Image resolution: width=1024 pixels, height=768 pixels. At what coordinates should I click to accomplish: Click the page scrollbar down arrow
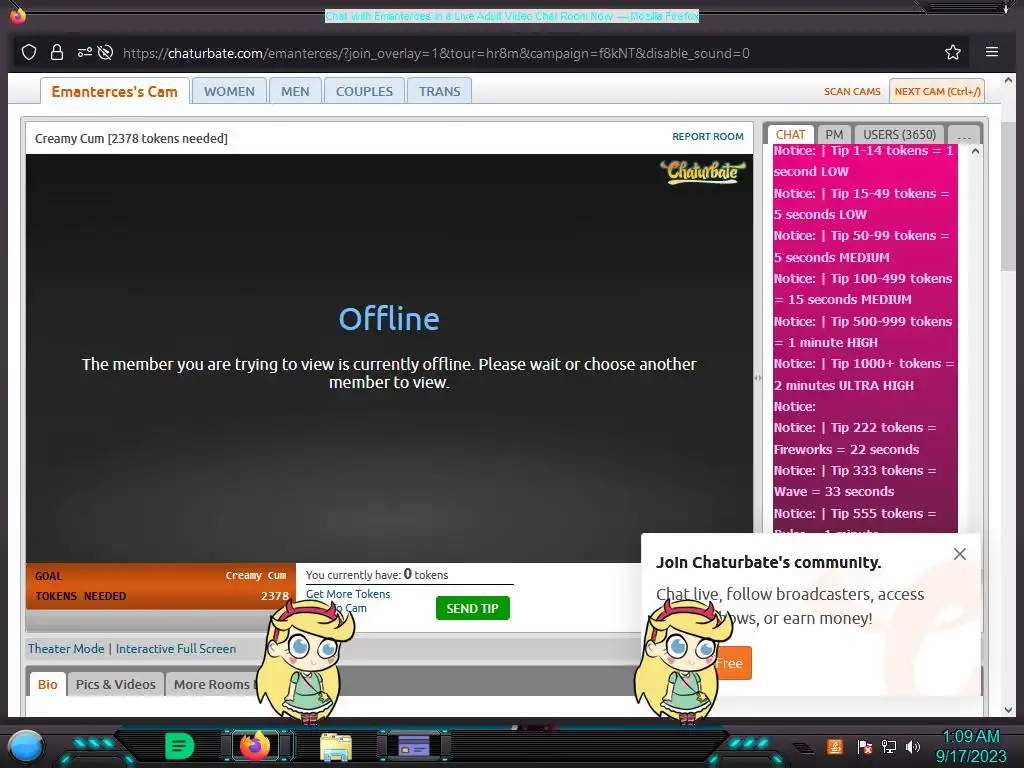pyautogui.click(x=1008, y=710)
